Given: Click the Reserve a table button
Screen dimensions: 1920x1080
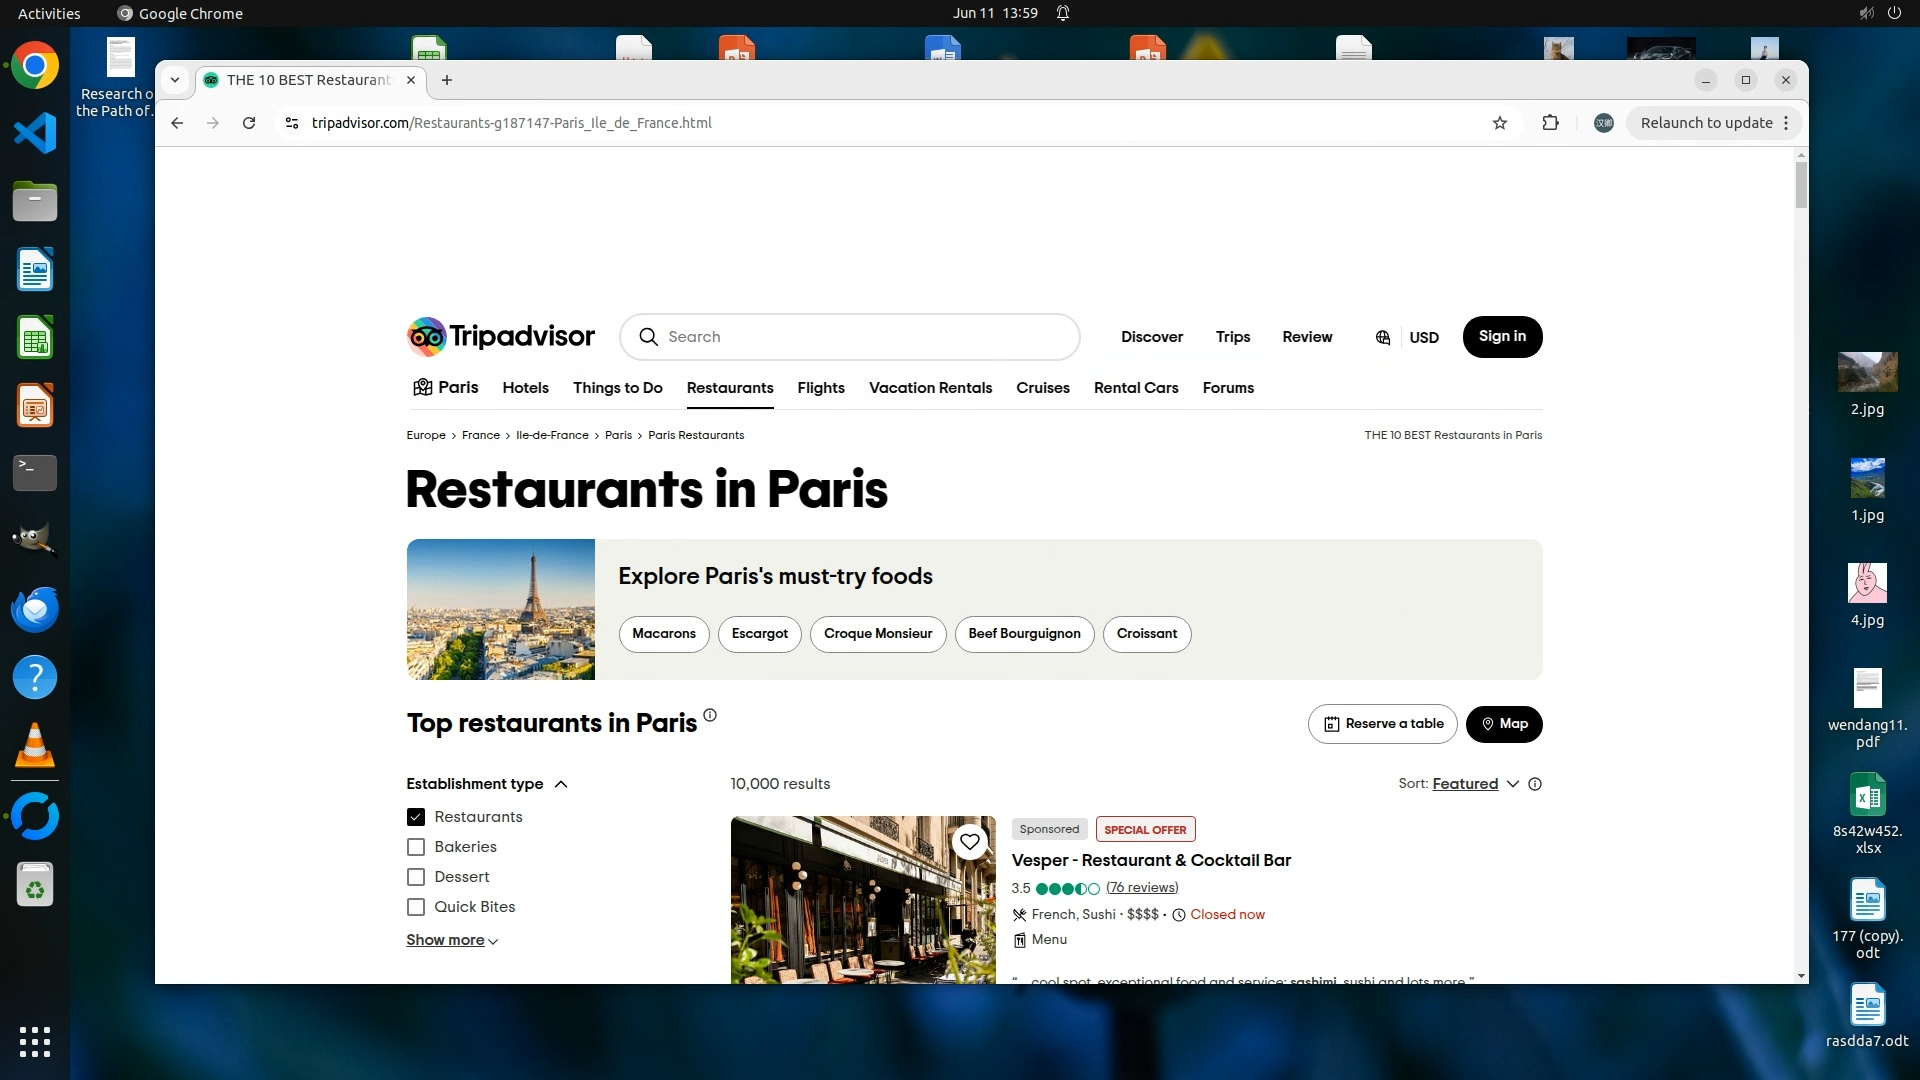Looking at the screenshot, I should pyautogui.click(x=1382, y=724).
